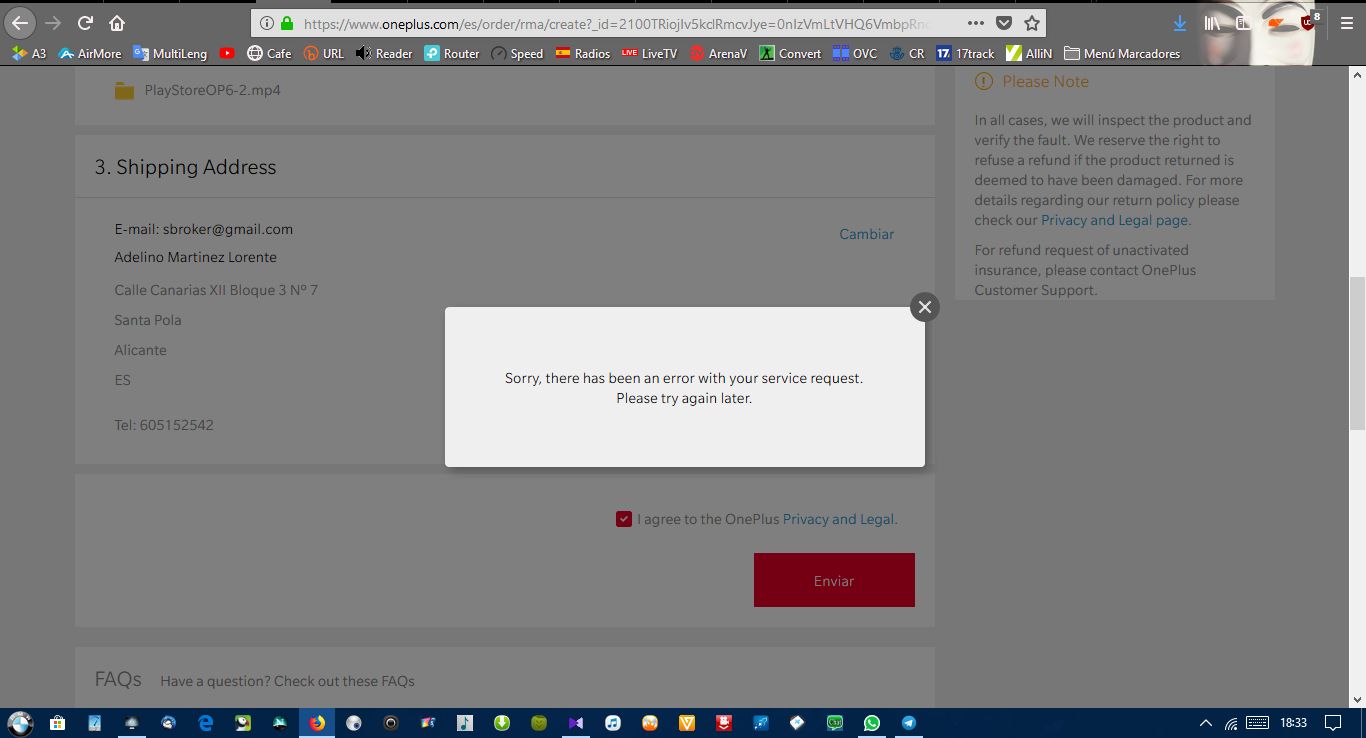Click the page vertical scrollbar

(1357, 353)
